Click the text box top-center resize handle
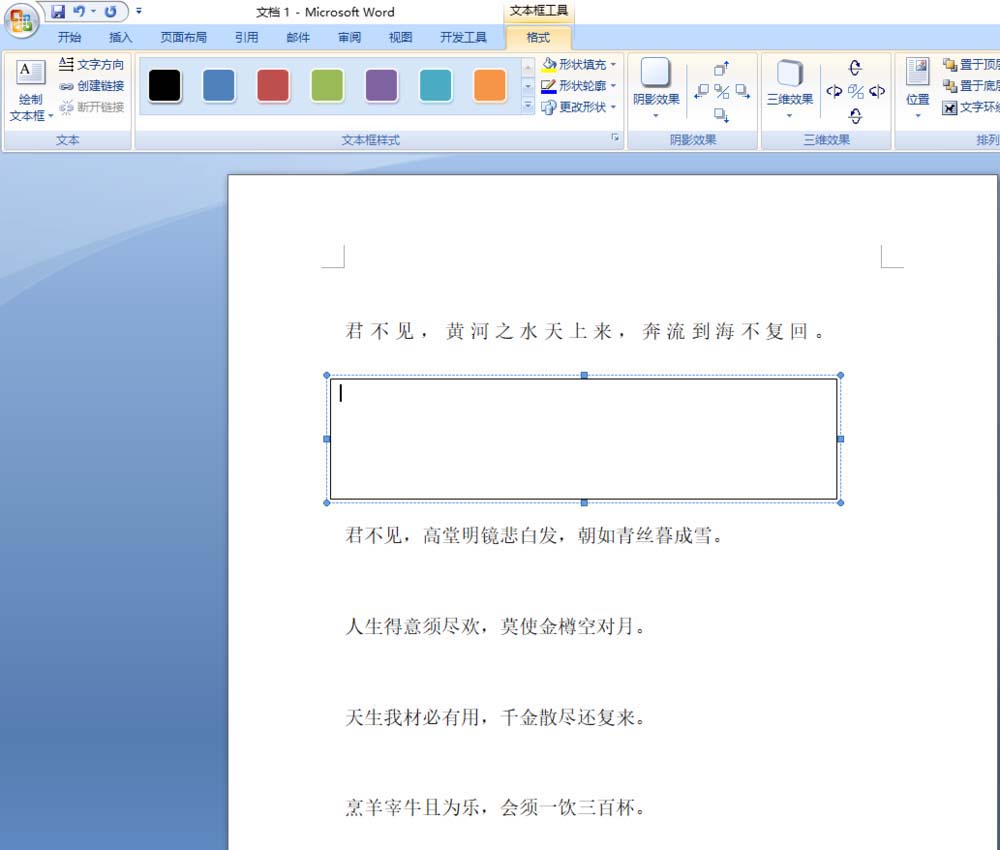Image resolution: width=1000 pixels, height=850 pixels. tap(584, 376)
